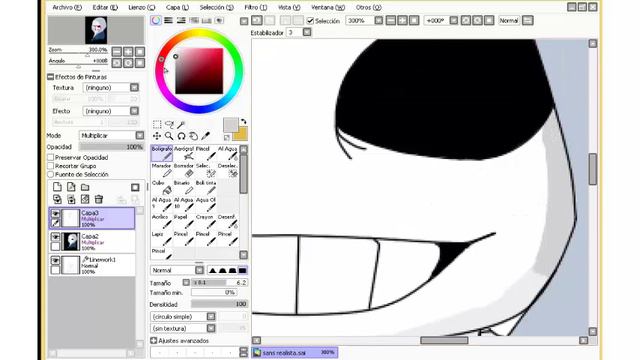Select the Binario pen tool
The image size is (640, 360).
coord(184,187)
